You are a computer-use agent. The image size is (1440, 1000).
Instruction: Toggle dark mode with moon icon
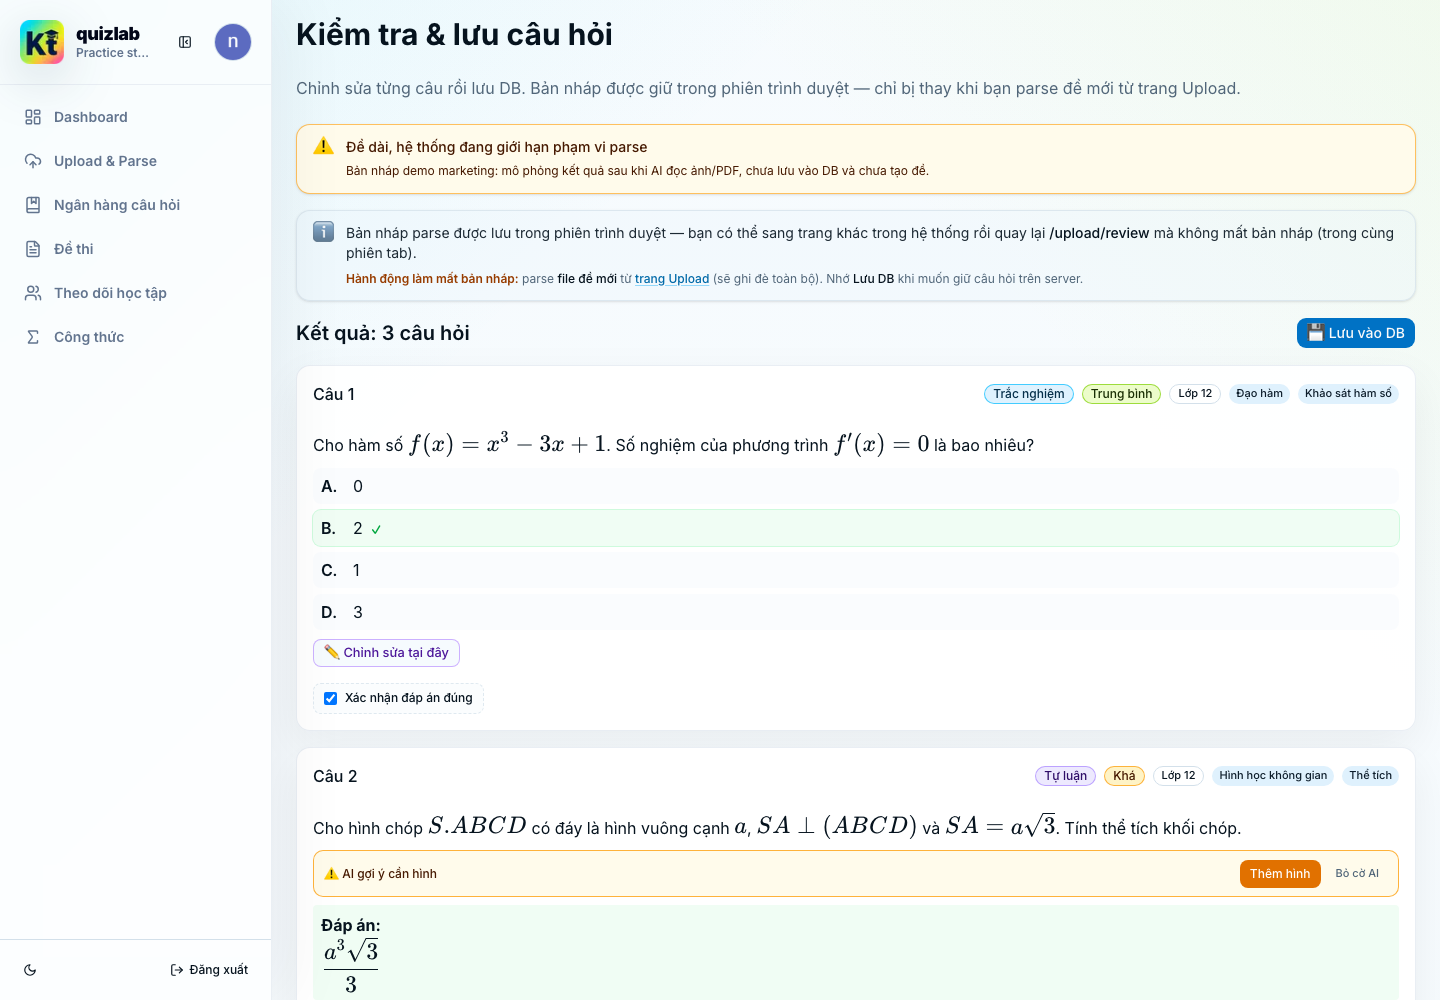(30, 970)
